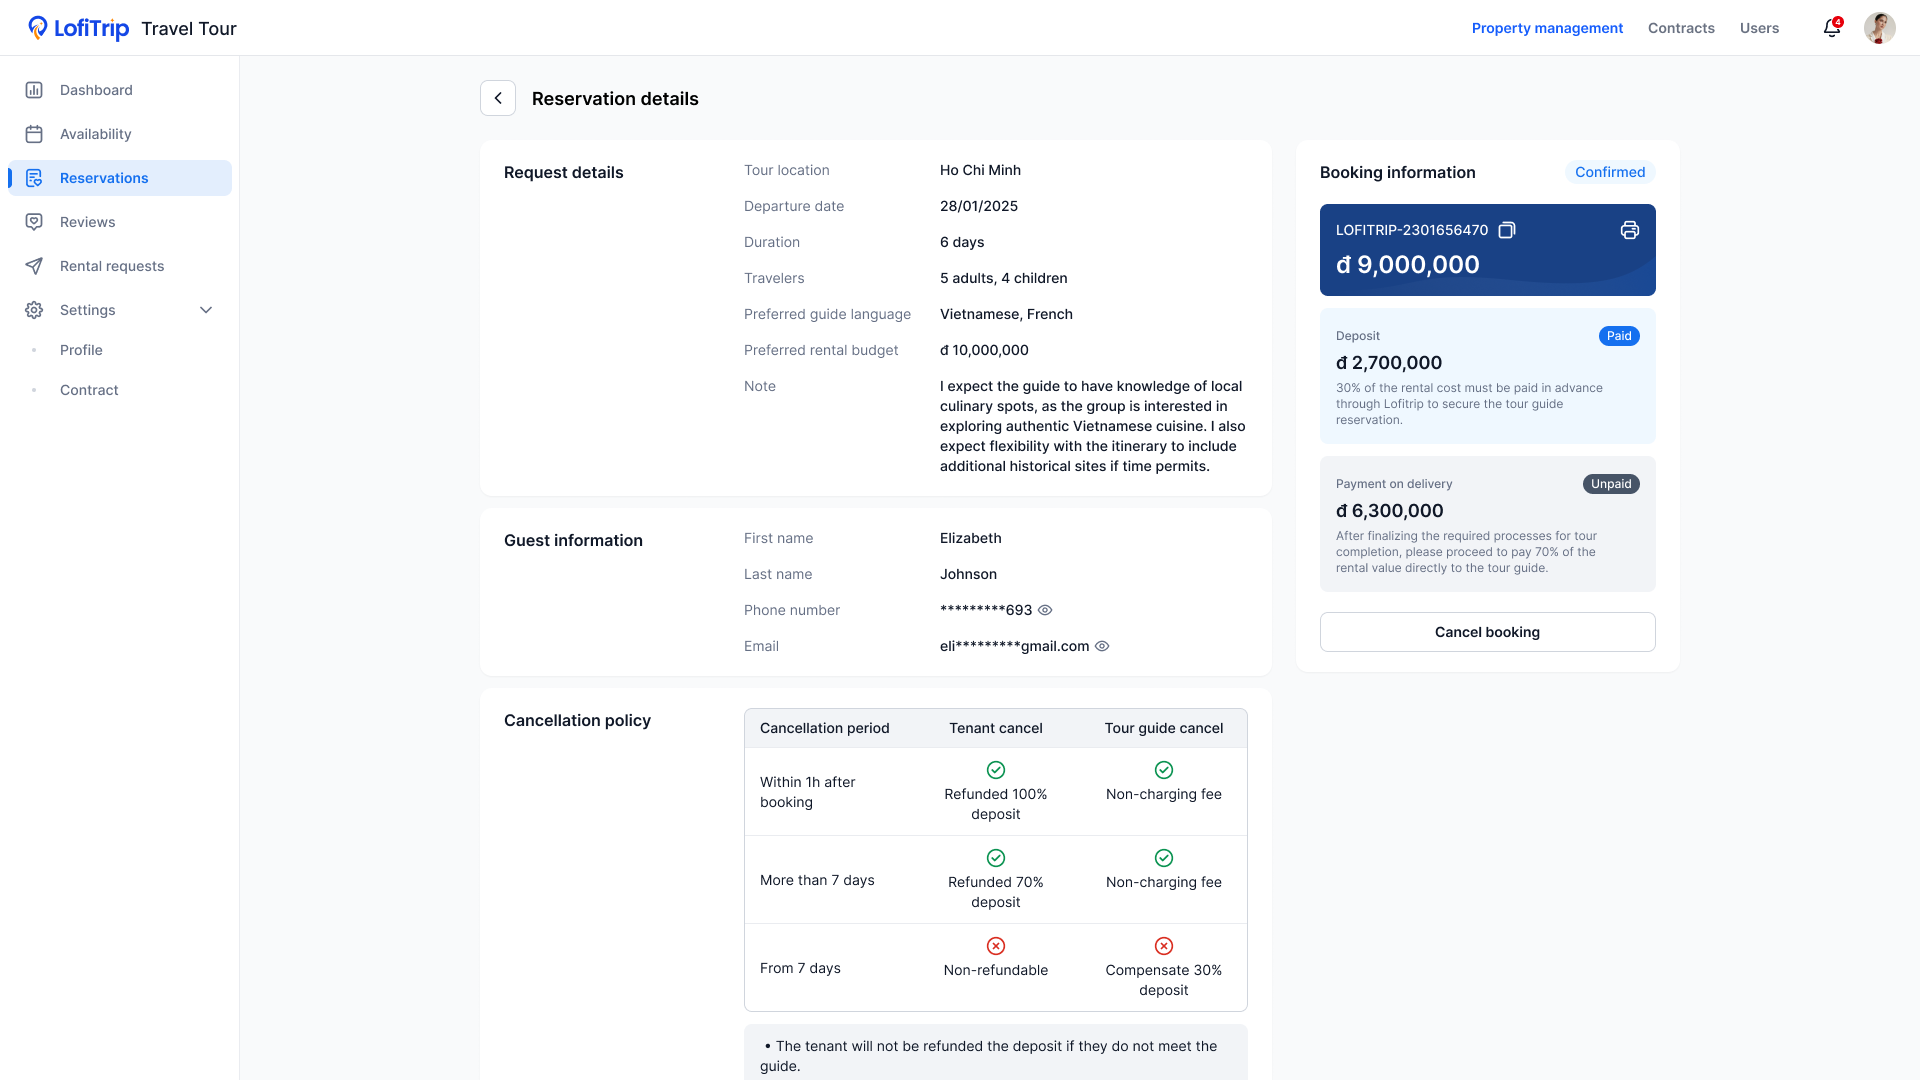
Task: Click the red cross above Non-refundable
Action: point(996,946)
